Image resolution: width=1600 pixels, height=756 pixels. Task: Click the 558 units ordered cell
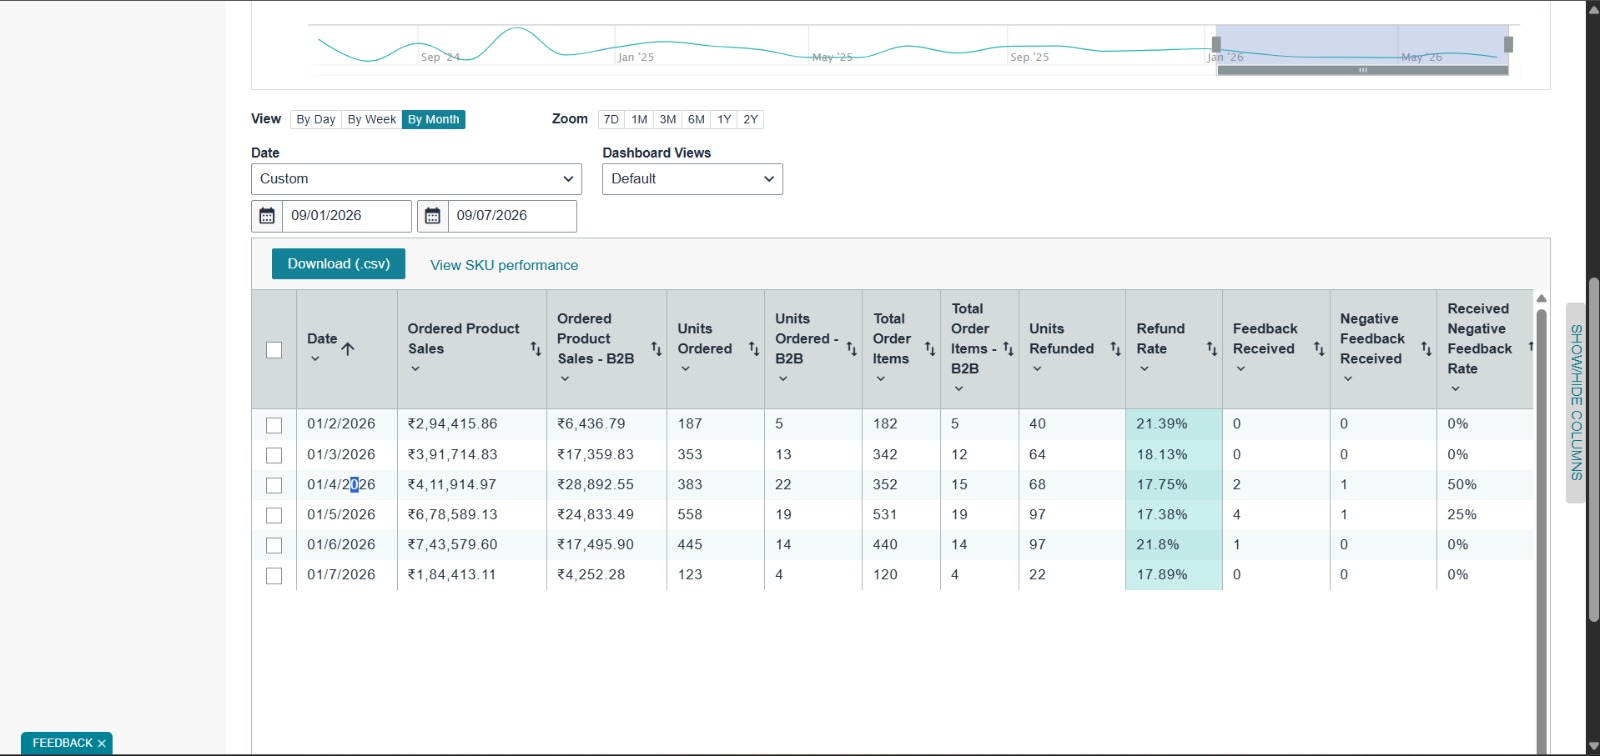tap(716, 515)
